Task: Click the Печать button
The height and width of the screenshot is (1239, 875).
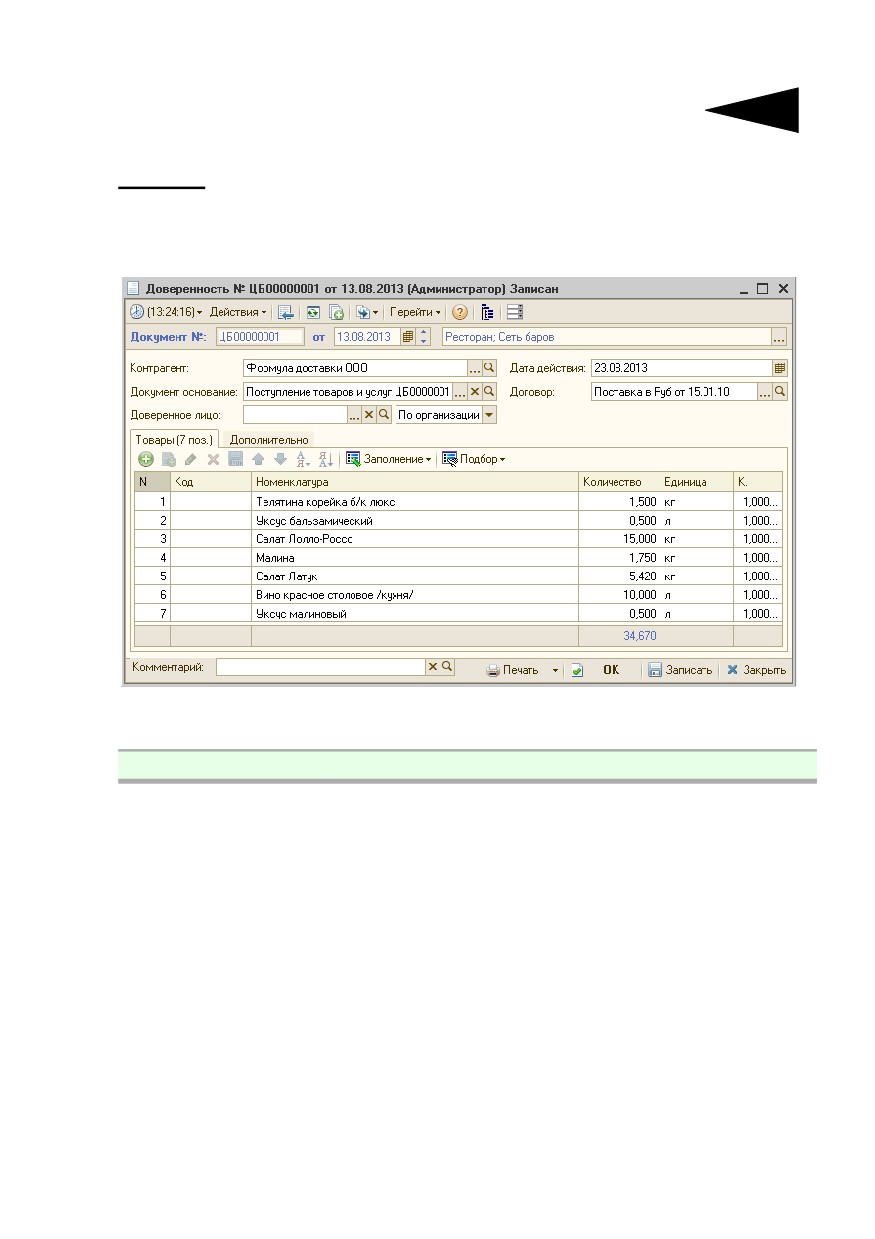Action: [x=513, y=670]
